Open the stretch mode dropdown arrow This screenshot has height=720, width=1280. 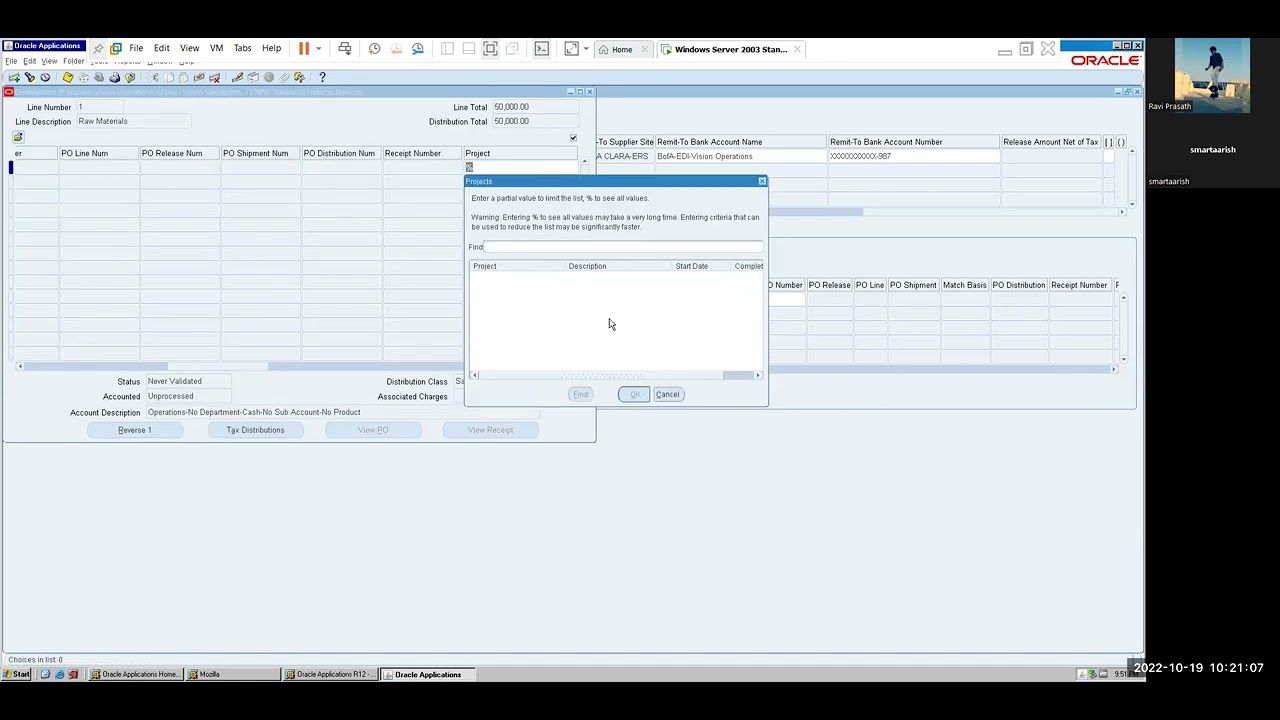pos(586,48)
